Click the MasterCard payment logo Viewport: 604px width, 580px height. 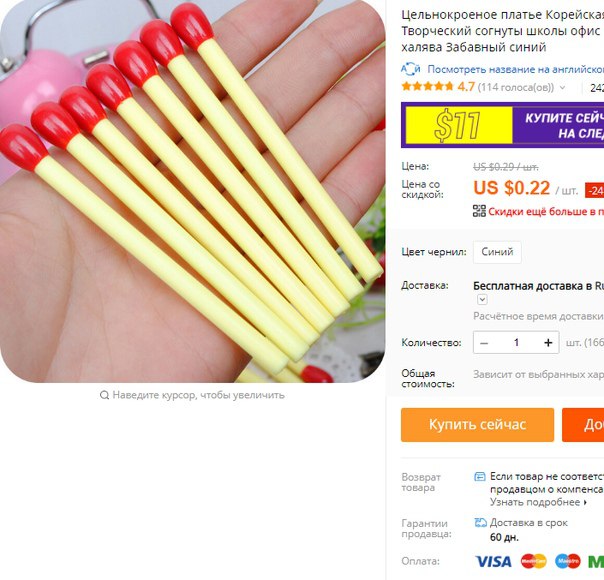tap(534, 562)
